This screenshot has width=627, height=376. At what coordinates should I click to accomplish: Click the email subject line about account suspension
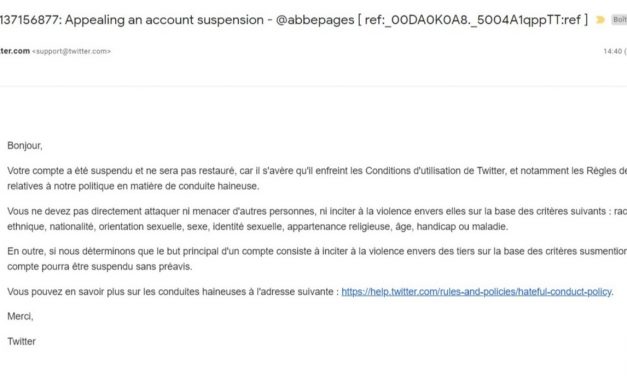[x=294, y=20]
